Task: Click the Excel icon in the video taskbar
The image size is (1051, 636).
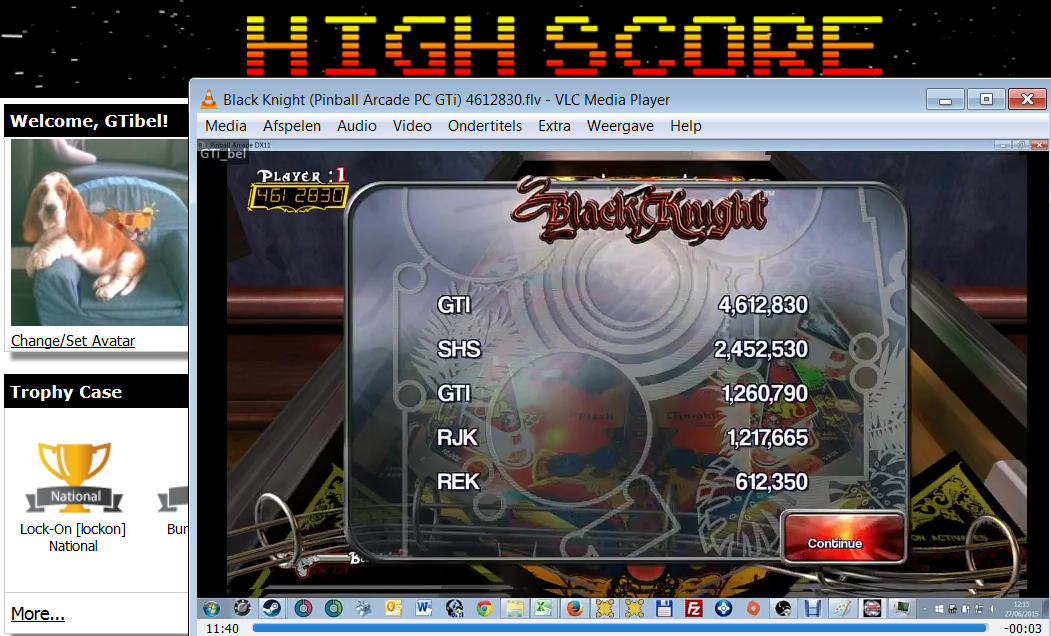Action: click(542, 608)
